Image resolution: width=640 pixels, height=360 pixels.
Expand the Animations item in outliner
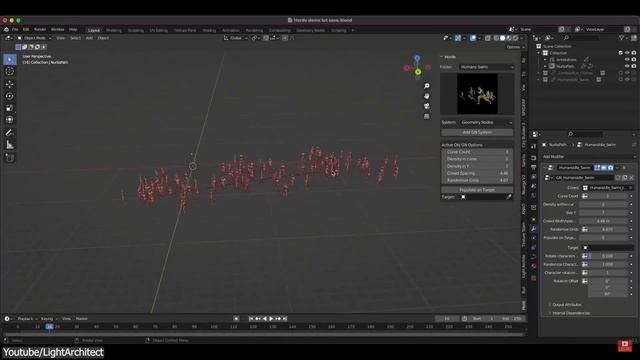click(545, 60)
